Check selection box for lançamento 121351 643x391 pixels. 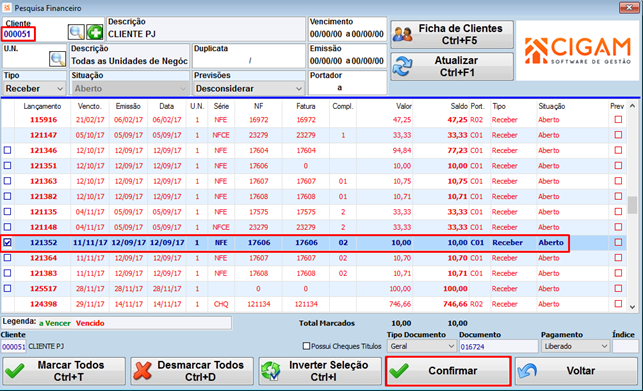(x=7, y=165)
